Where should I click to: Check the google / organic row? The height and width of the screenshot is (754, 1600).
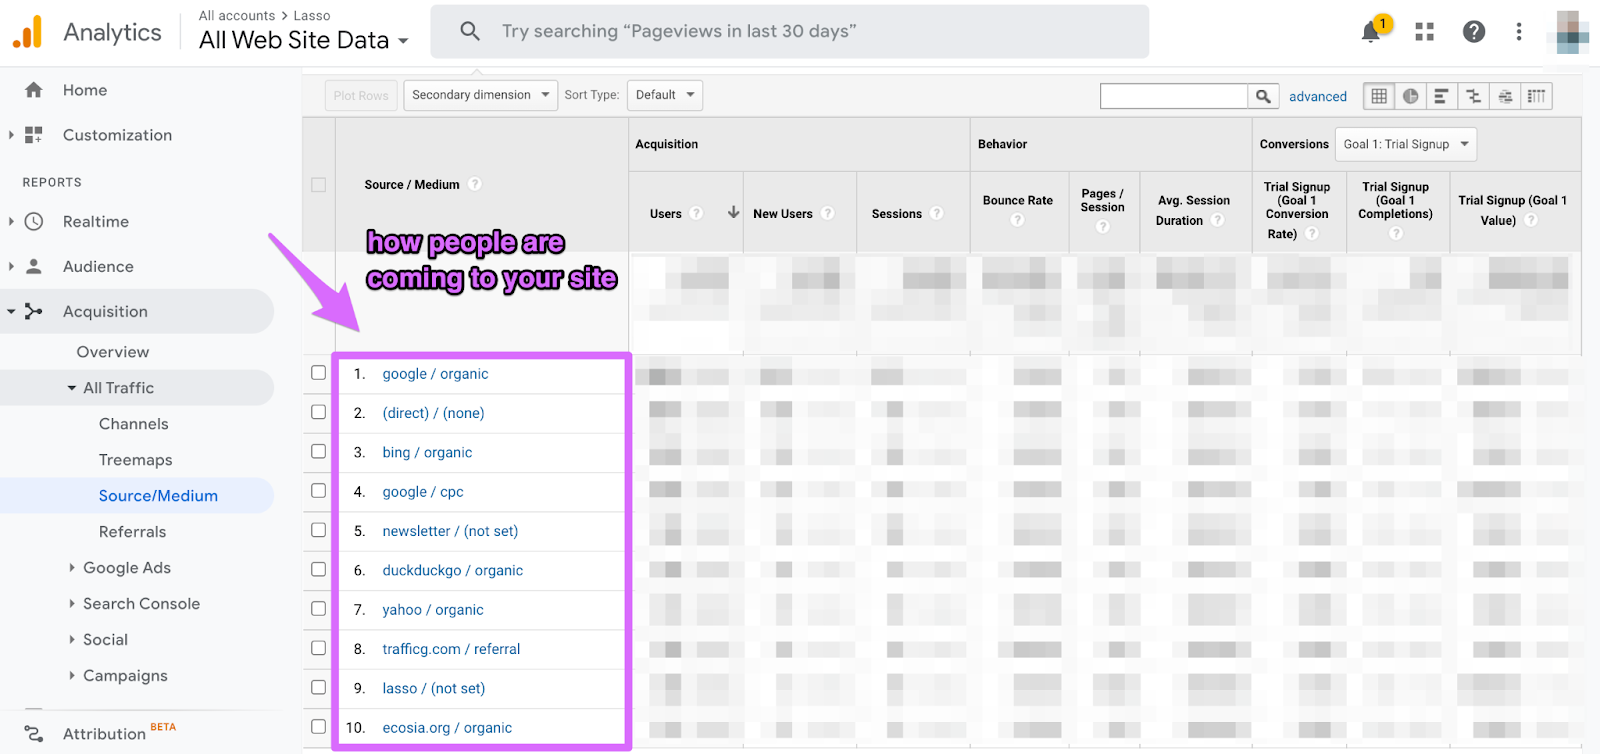pos(318,373)
